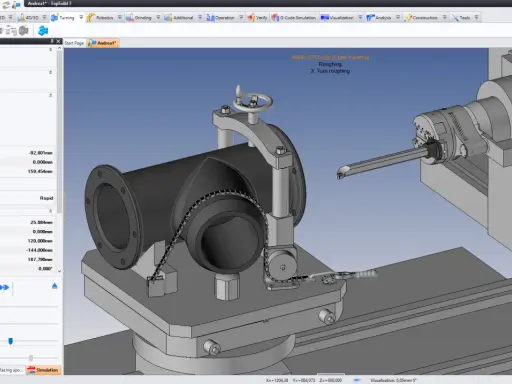The image size is (512, 384).
Task: Switch to the Start Page document tab
Action: tap(74, 43)
